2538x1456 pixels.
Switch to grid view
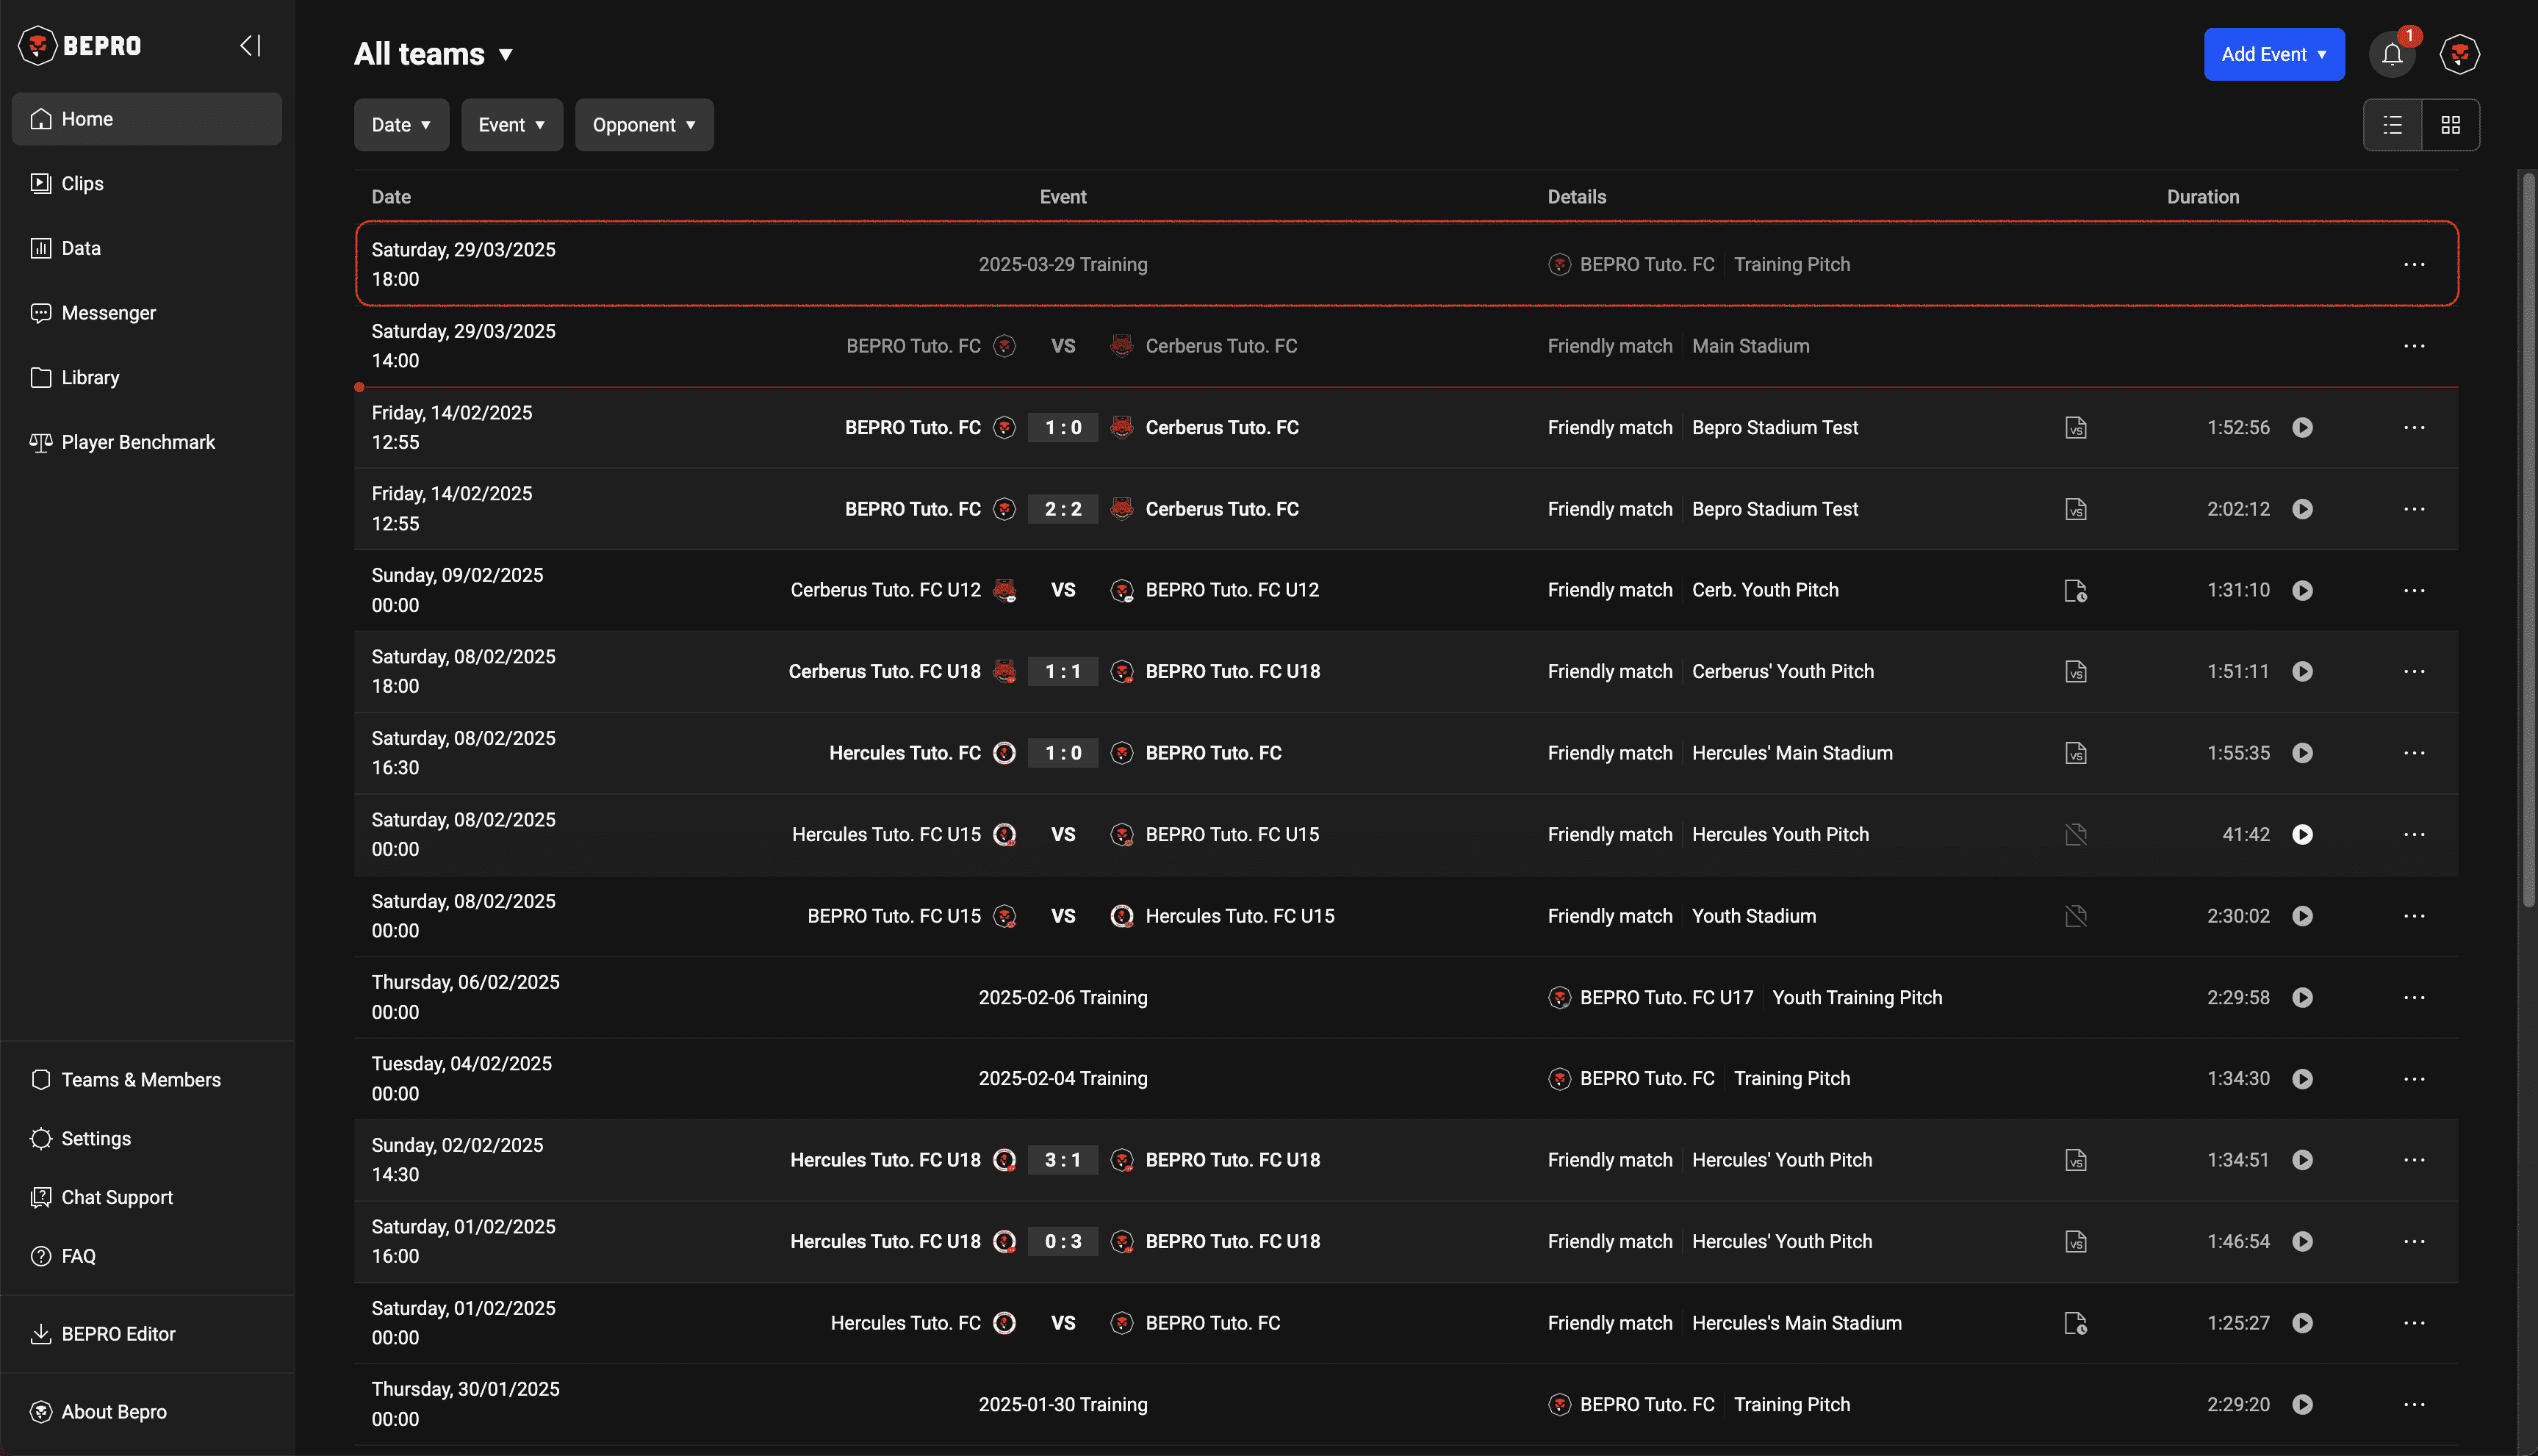tap(2450, 125)
